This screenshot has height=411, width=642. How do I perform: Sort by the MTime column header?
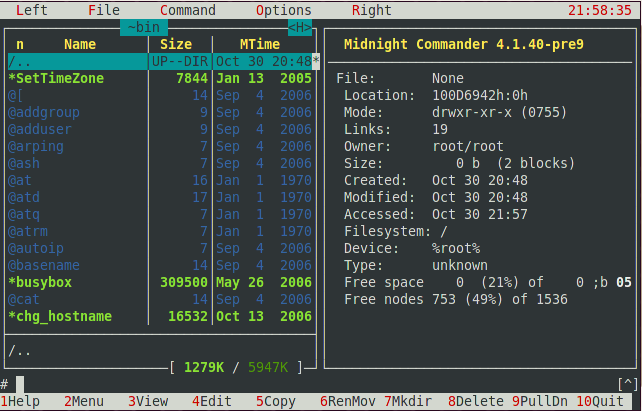click(260, 44)
